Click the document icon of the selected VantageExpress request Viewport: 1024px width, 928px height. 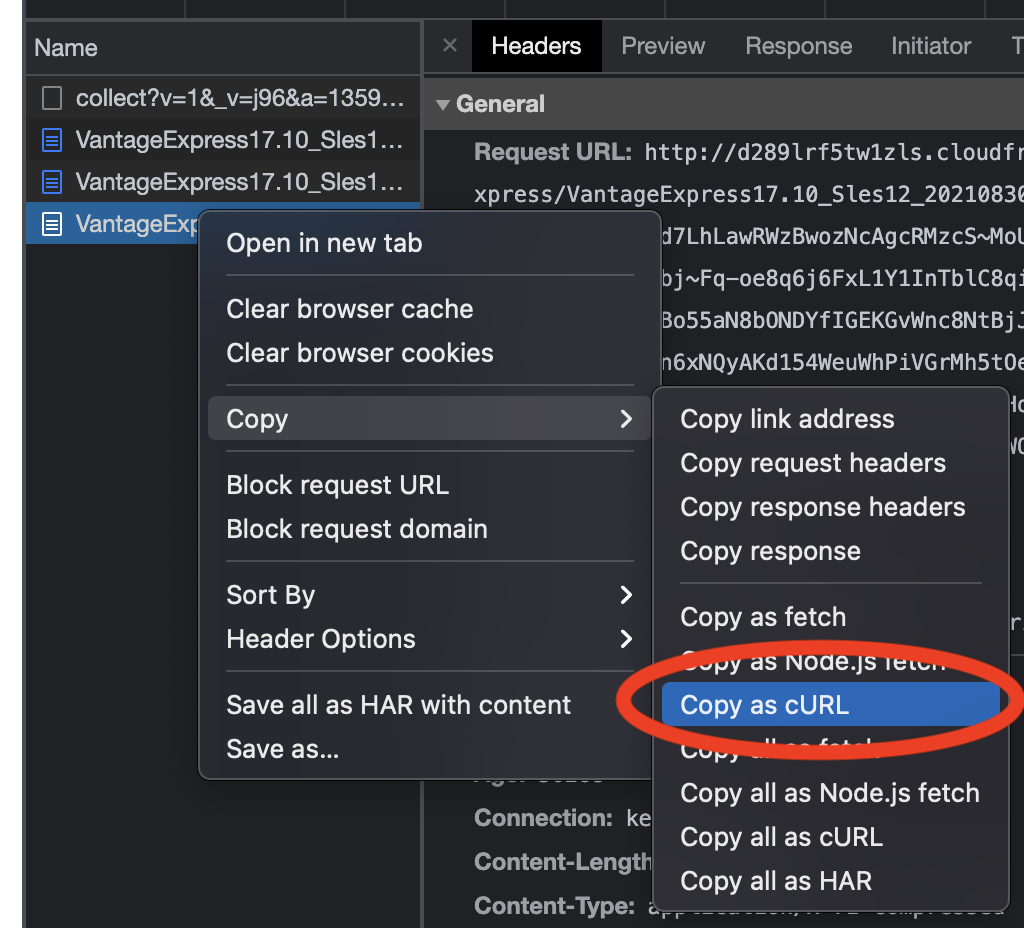51,224
